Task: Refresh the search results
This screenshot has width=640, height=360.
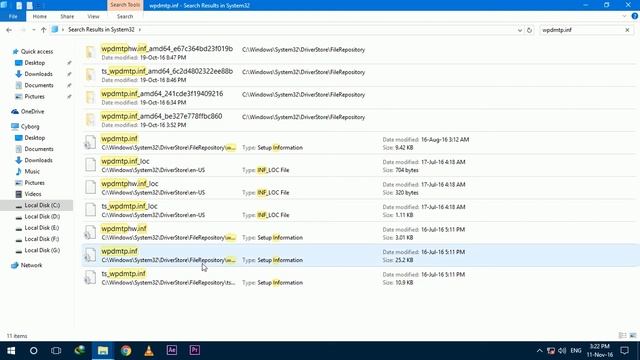Action: click(x=529, y=30)
